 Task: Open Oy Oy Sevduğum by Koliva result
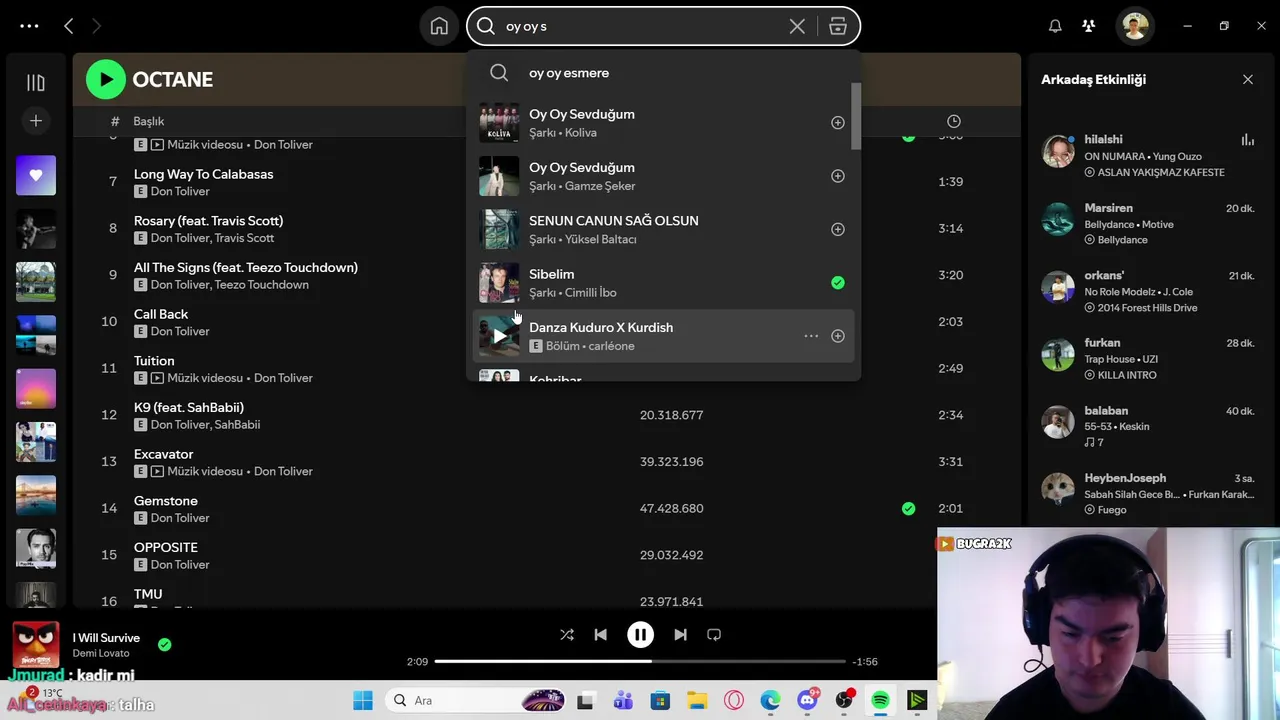click(663, 123)
